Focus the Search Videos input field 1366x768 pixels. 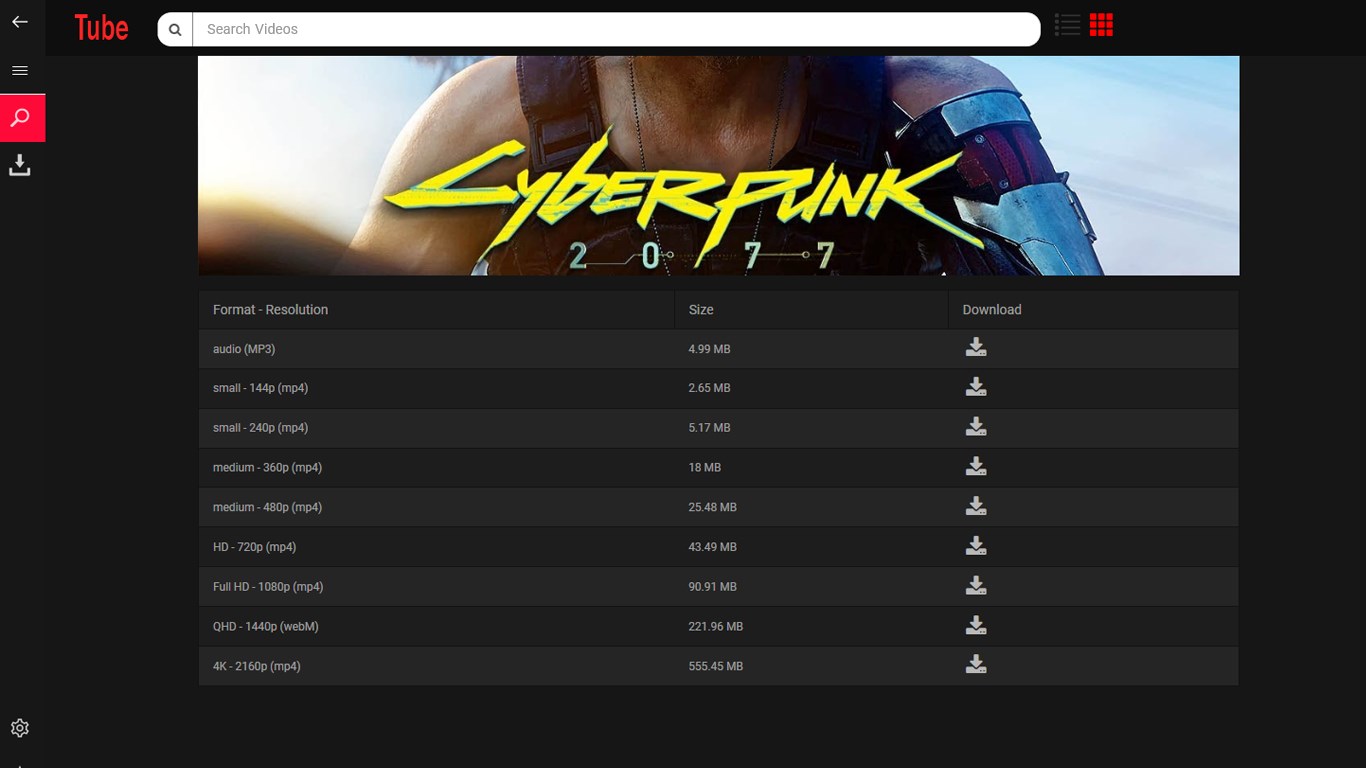(x=616, y=29)
